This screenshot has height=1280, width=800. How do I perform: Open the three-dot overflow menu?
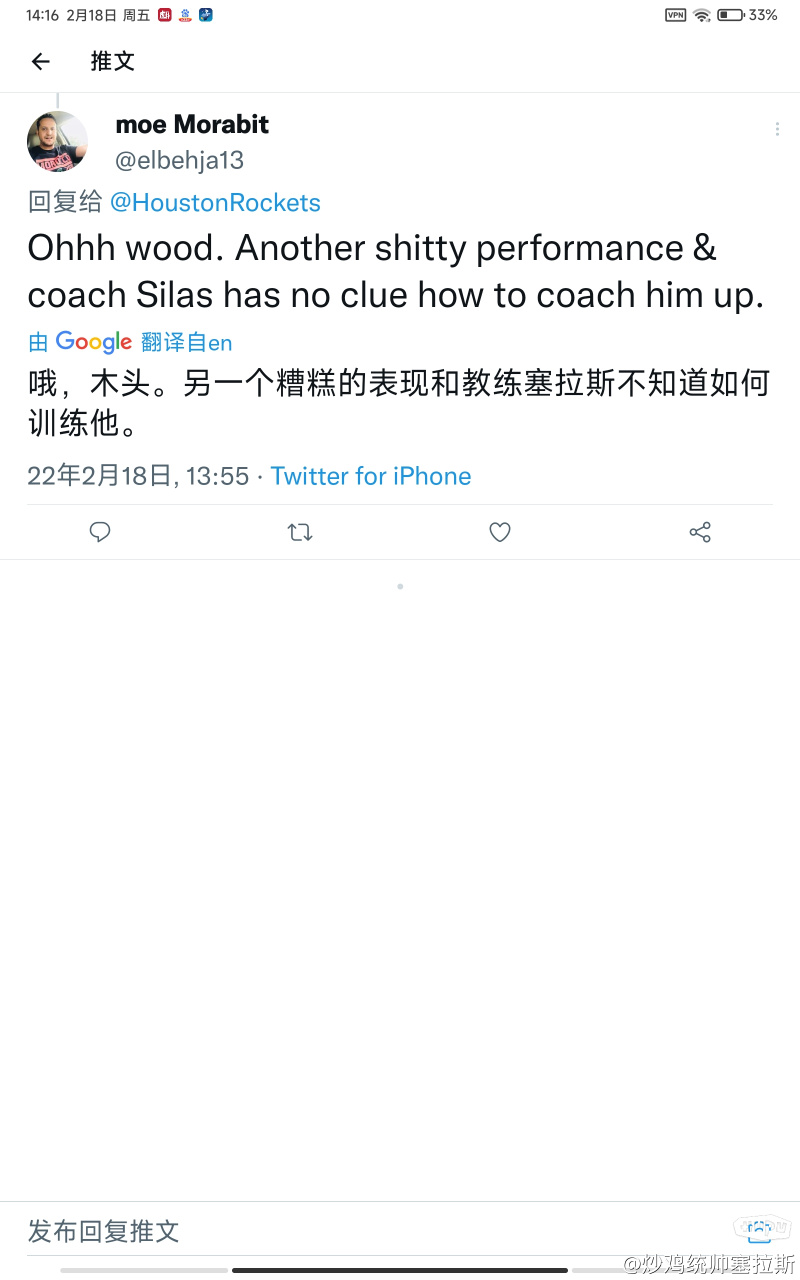[777, 129]
